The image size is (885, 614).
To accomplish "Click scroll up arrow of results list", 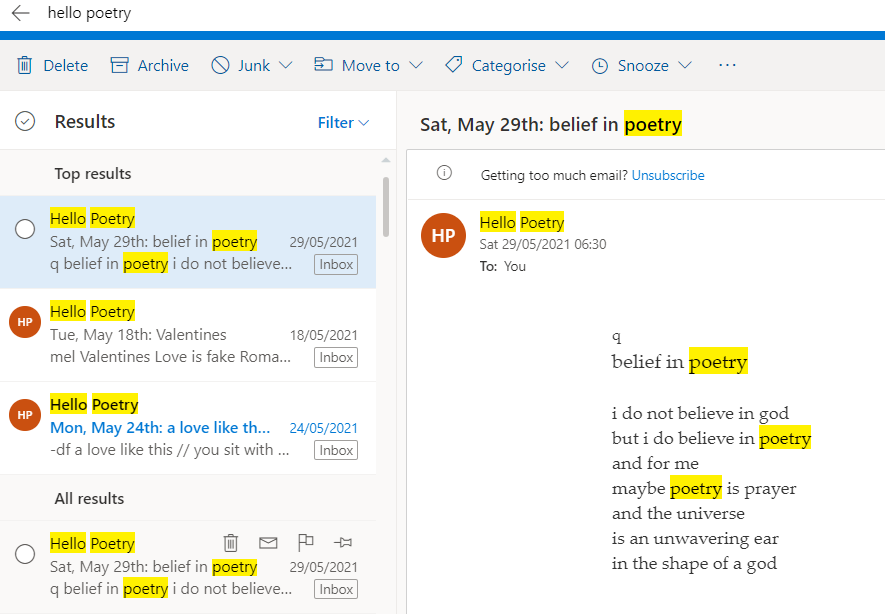I will tap(386, 160).
